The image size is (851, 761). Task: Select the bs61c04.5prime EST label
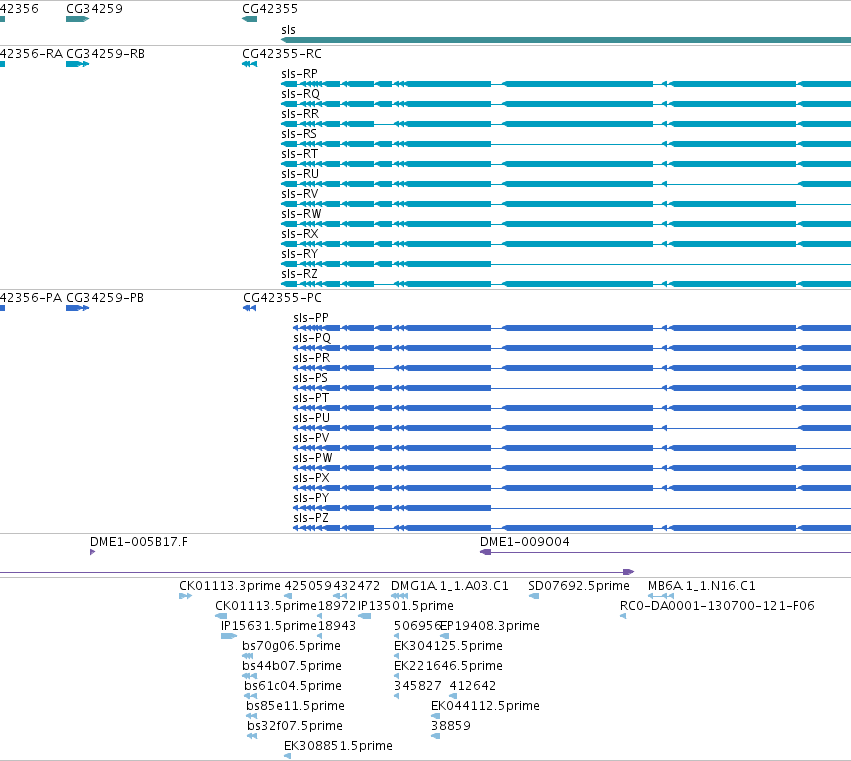tap(293, 686)
